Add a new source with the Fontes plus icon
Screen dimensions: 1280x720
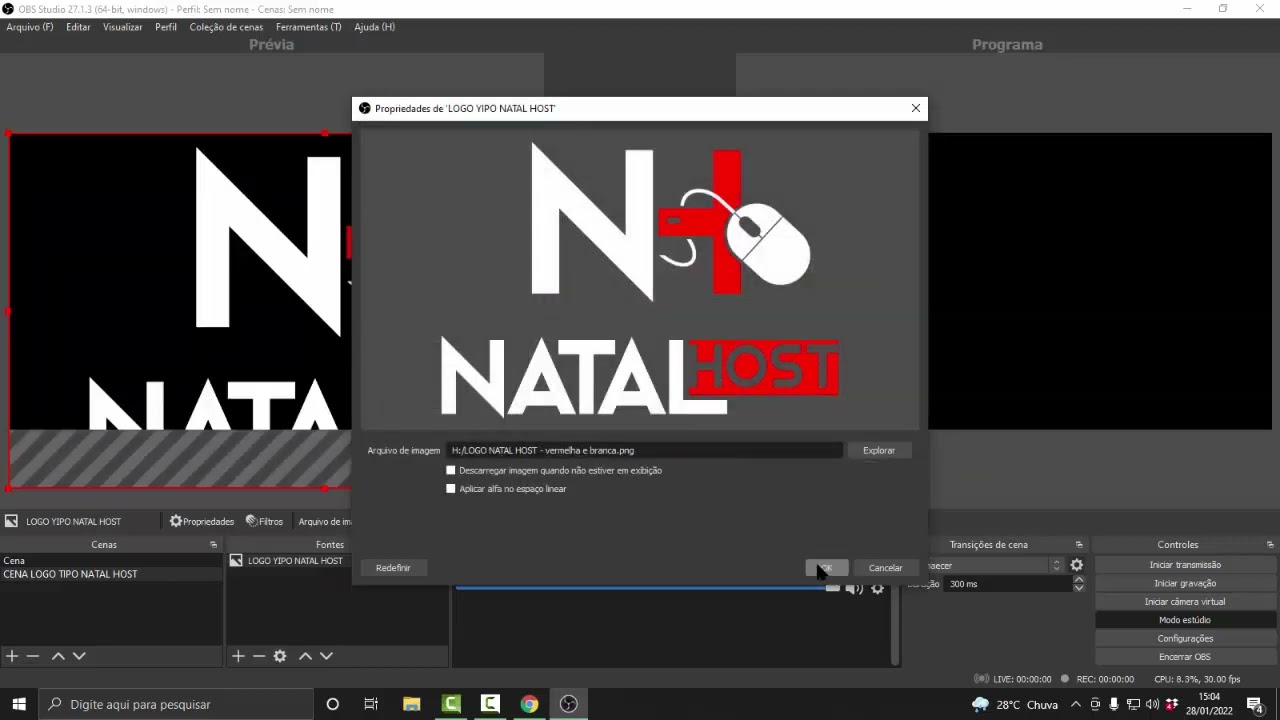[x=238, y=656]
